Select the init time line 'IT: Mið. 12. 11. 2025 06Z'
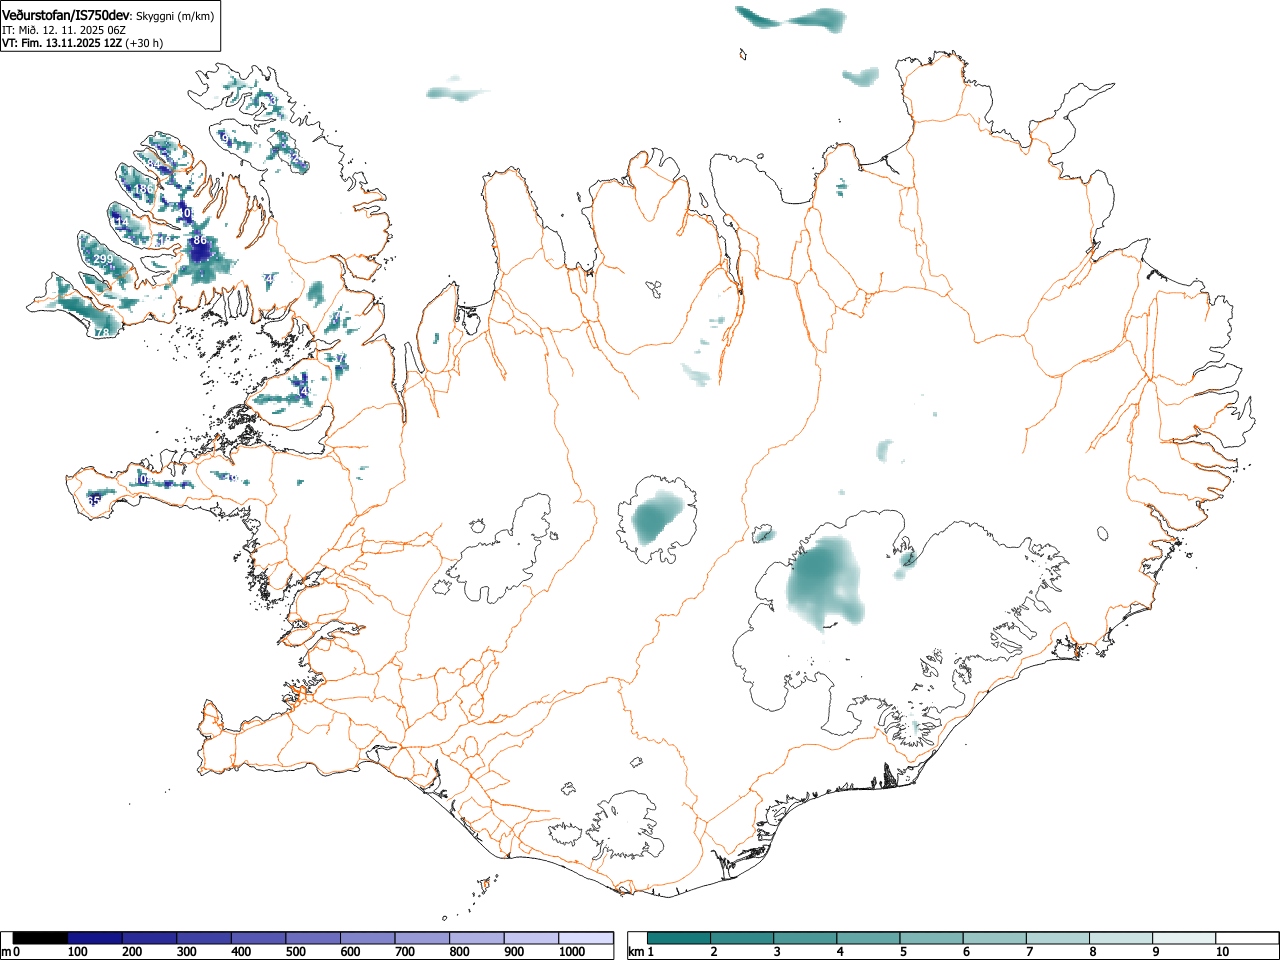 64,30
